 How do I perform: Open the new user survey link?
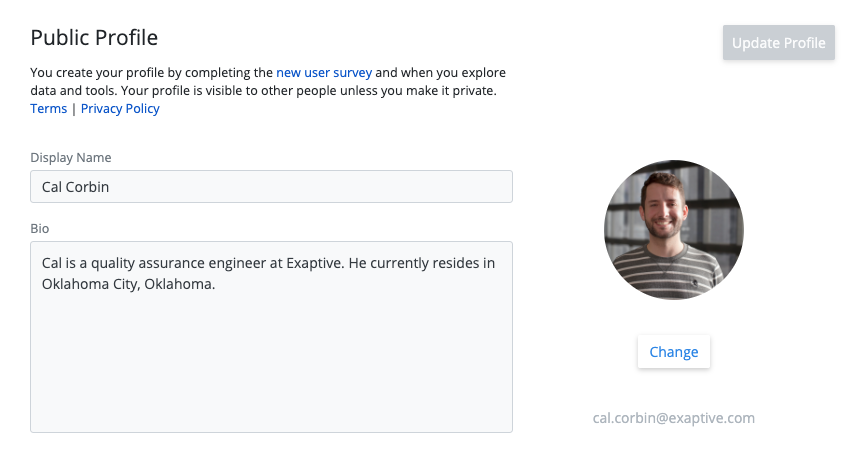tap(324, 73)
